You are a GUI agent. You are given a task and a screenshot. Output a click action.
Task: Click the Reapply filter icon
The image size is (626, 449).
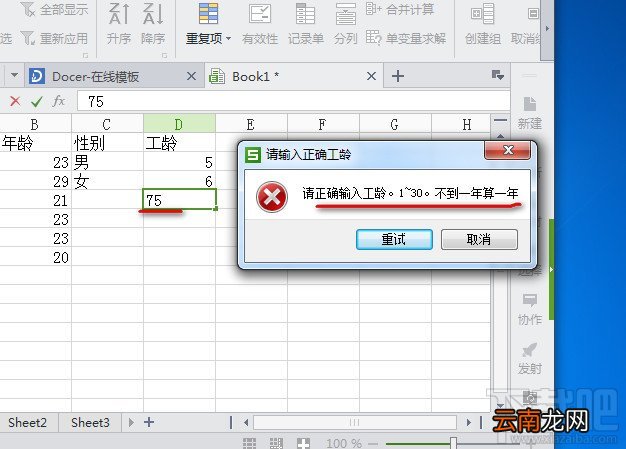pos(28,38)
